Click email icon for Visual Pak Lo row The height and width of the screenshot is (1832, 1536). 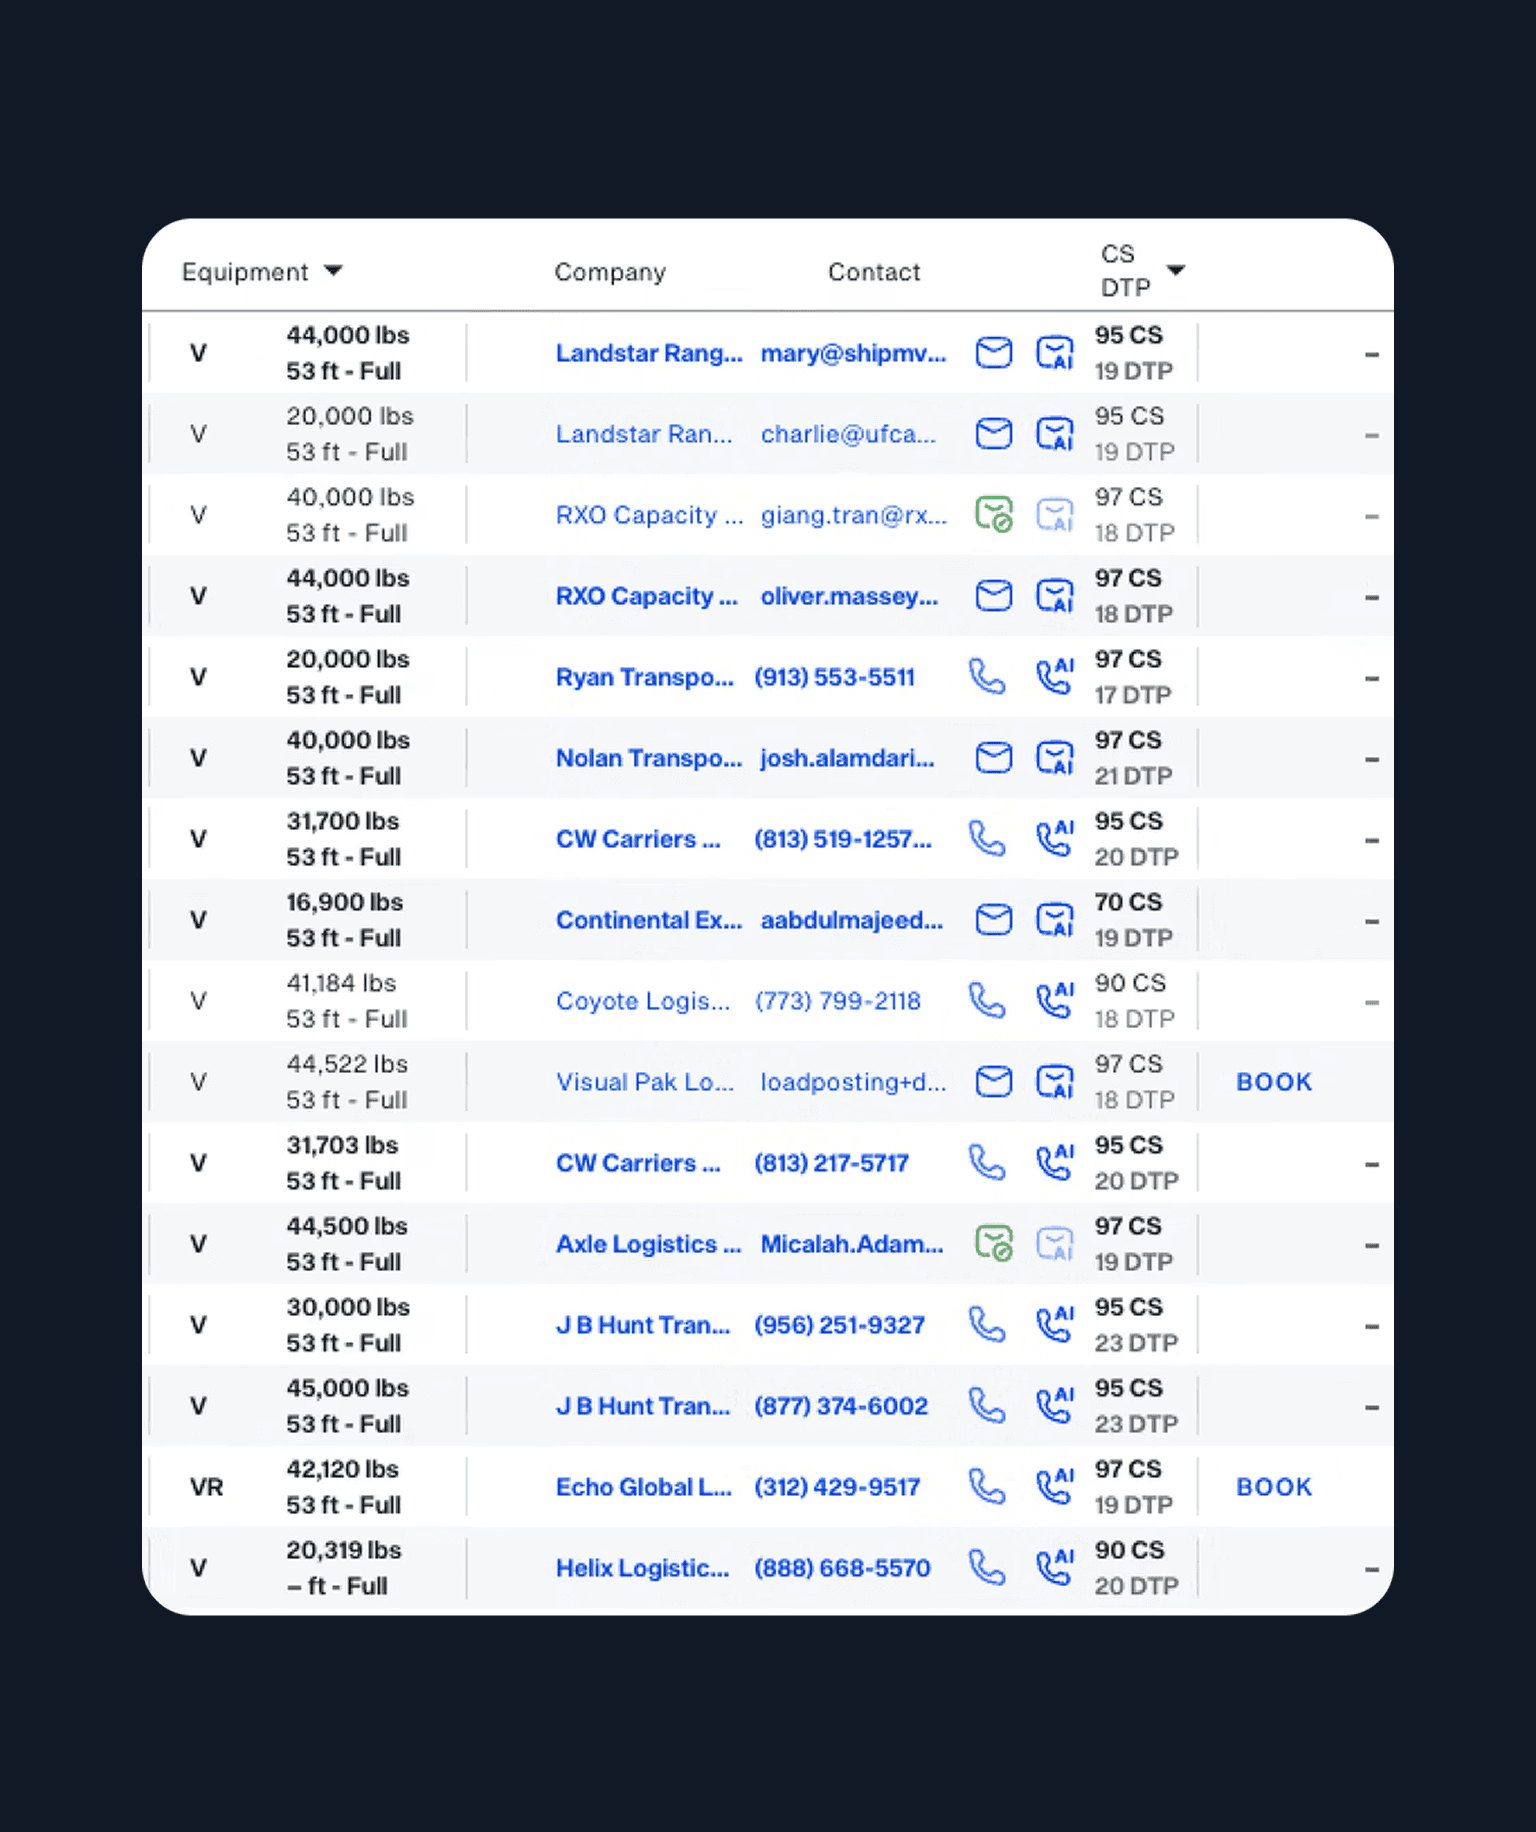point(993,1082)
